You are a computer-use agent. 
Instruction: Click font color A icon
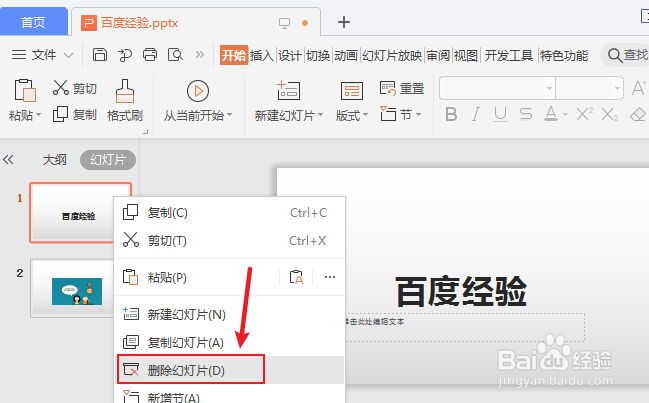click(x=550, y=114)
